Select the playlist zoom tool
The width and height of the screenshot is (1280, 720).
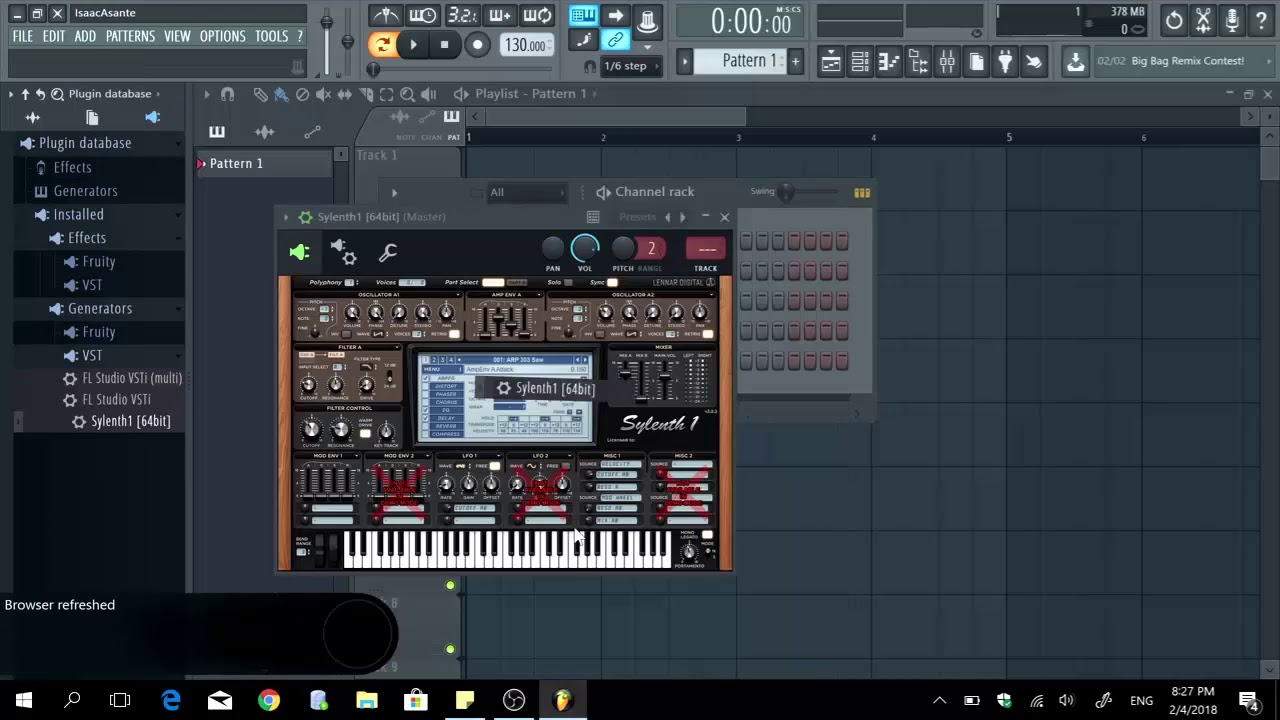click(x=407, y=94)
